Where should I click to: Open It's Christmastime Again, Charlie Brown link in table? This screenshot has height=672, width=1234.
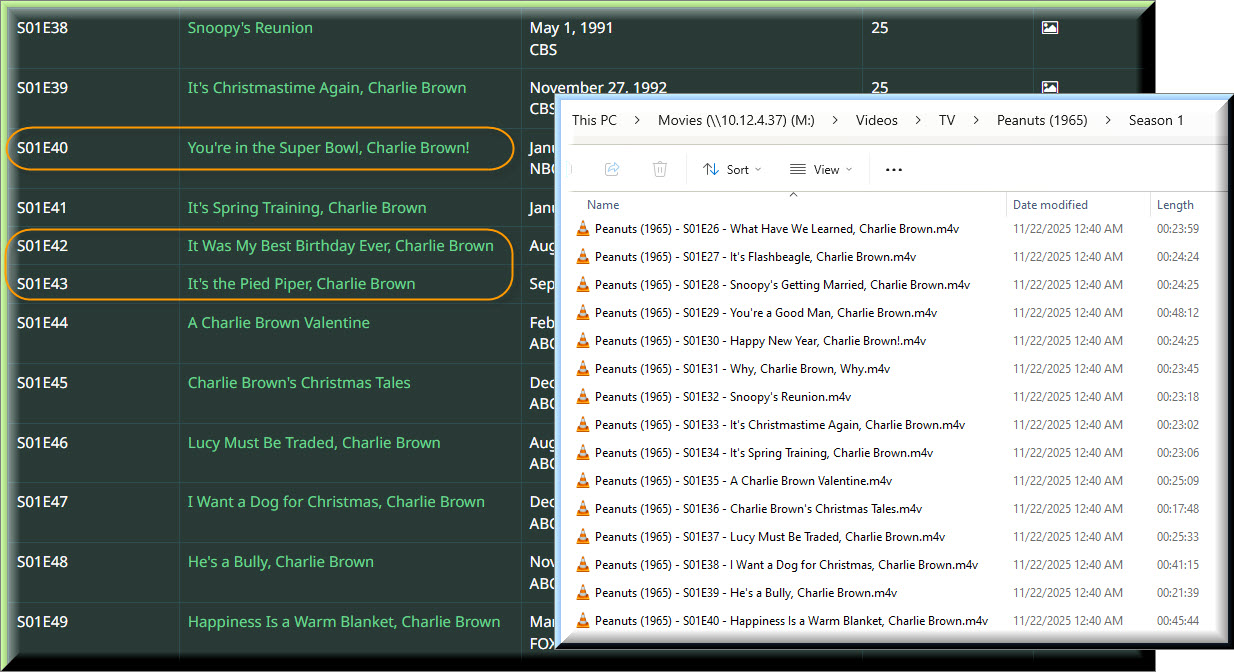[x=327, y=88]
